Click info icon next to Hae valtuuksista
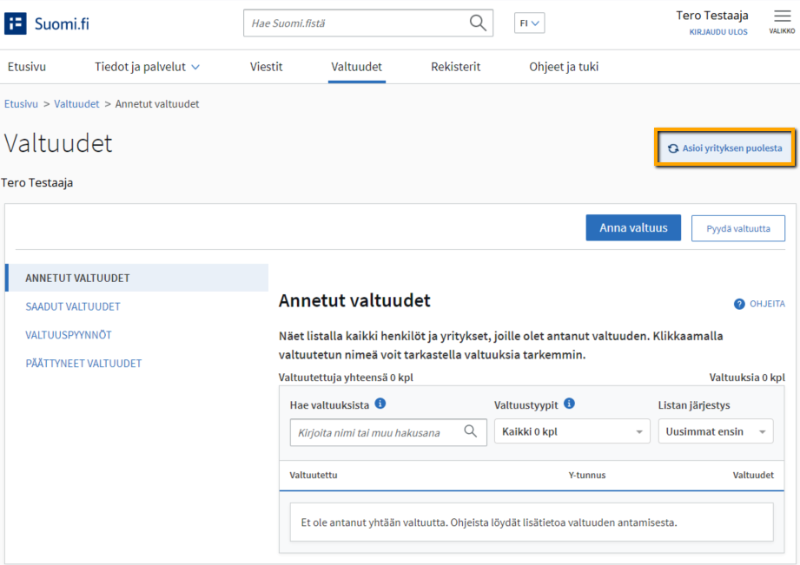The image size is (800, 565). coord(380,404)
